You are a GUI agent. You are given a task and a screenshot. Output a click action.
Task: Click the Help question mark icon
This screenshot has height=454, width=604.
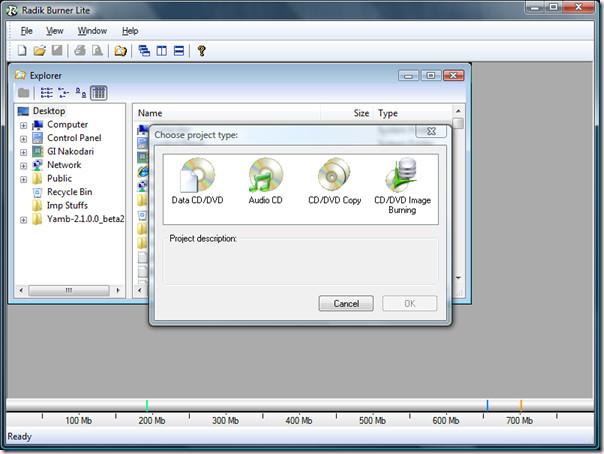201,51
